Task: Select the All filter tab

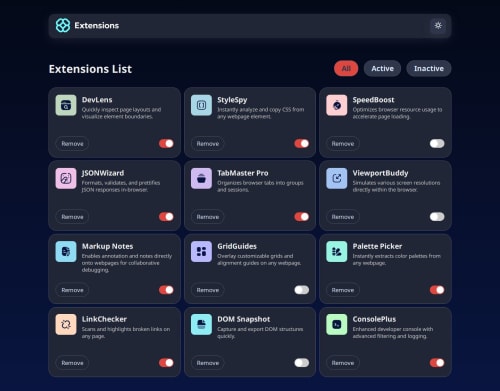Action: pyautogui.click(x=346, y=68)
